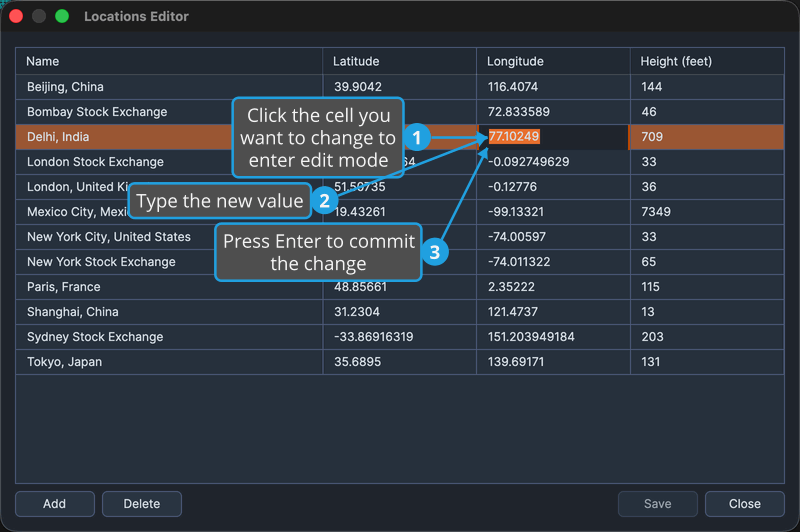
Task: Select the Beijing, China name cell
Action: 169,87
